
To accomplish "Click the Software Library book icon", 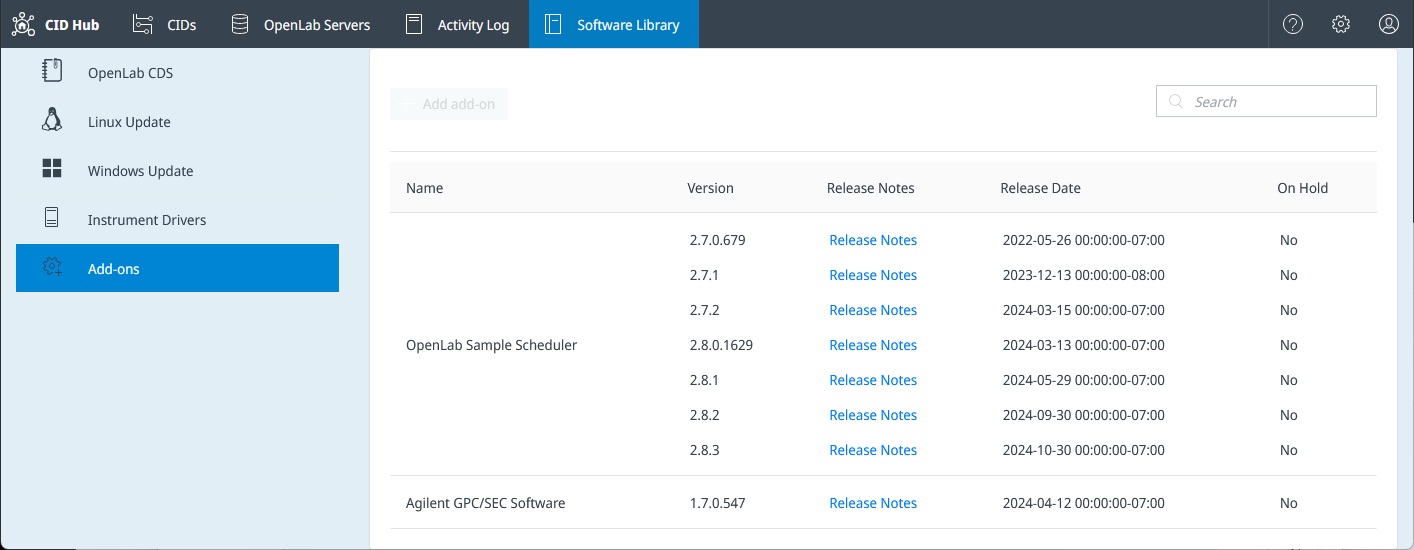I will 553,24.
